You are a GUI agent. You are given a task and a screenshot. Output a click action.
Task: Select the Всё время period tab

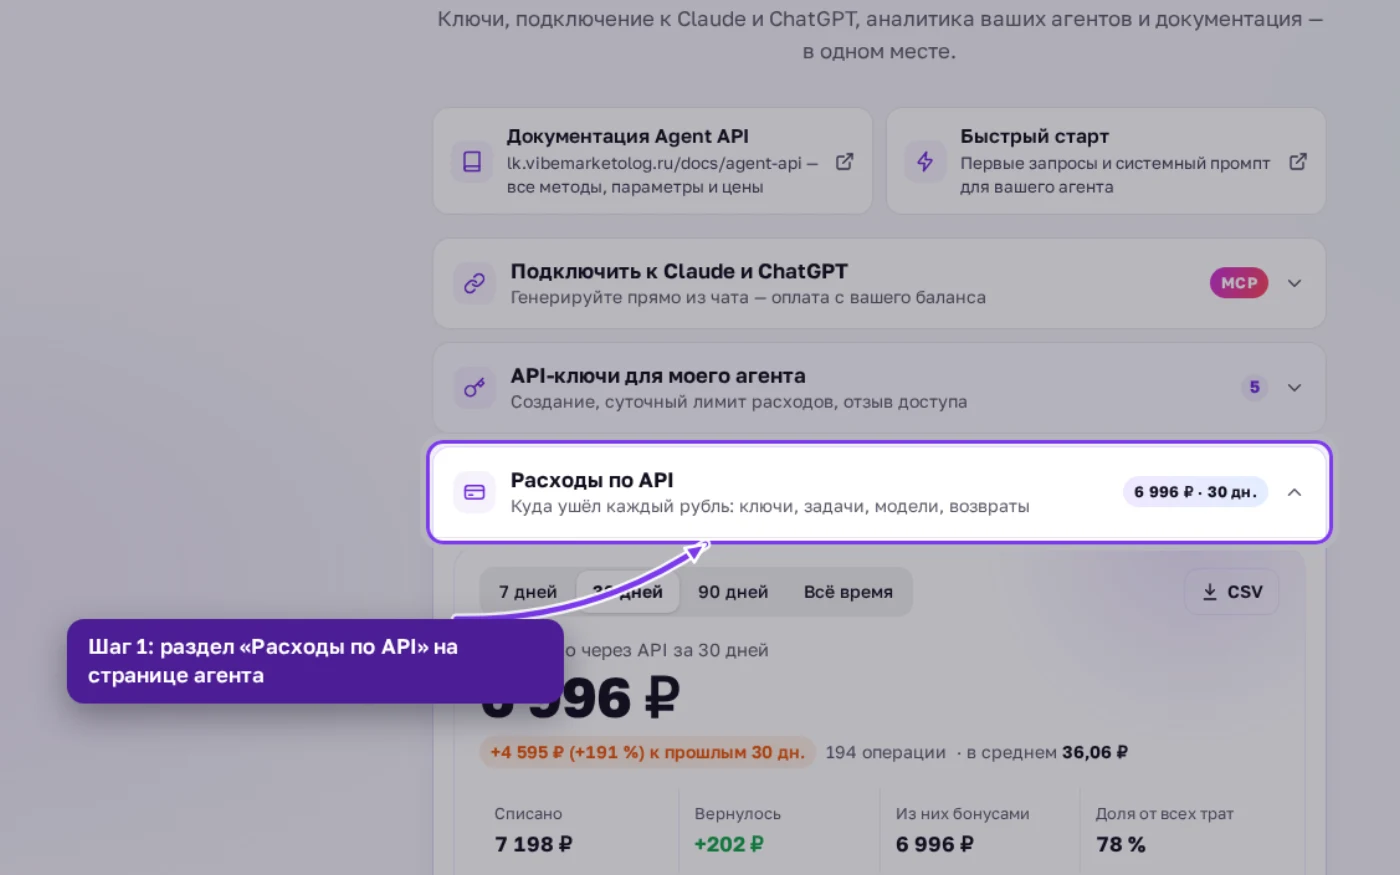coord(848,592)
